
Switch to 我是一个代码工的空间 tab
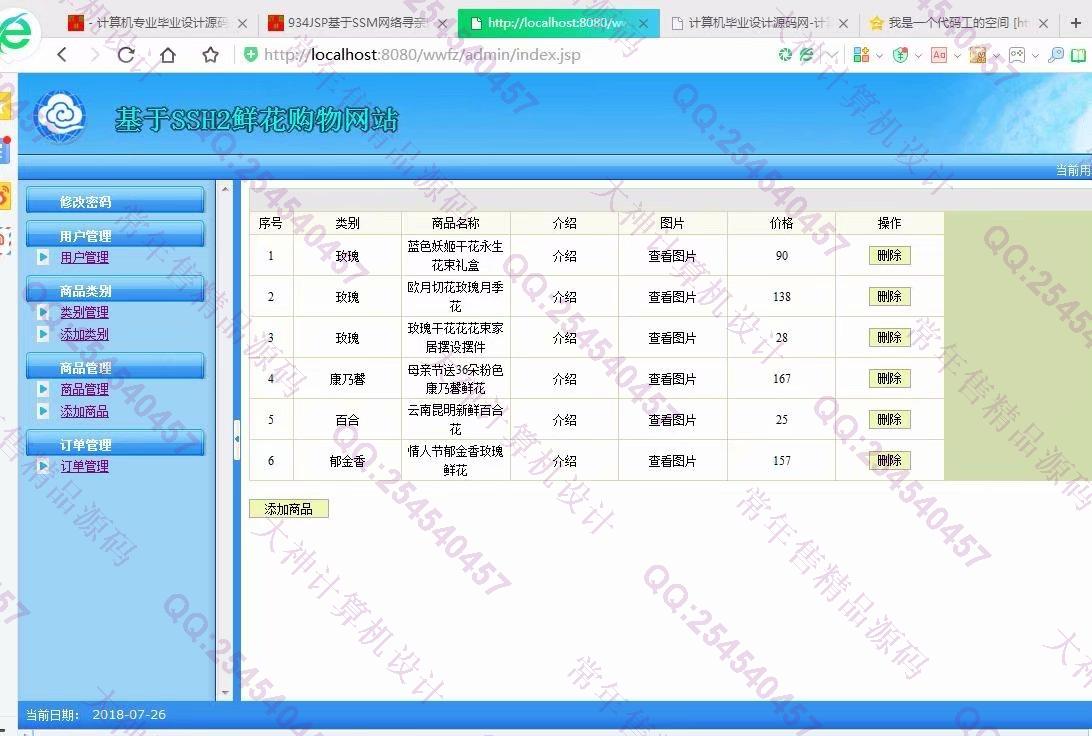tap(958, 23)
